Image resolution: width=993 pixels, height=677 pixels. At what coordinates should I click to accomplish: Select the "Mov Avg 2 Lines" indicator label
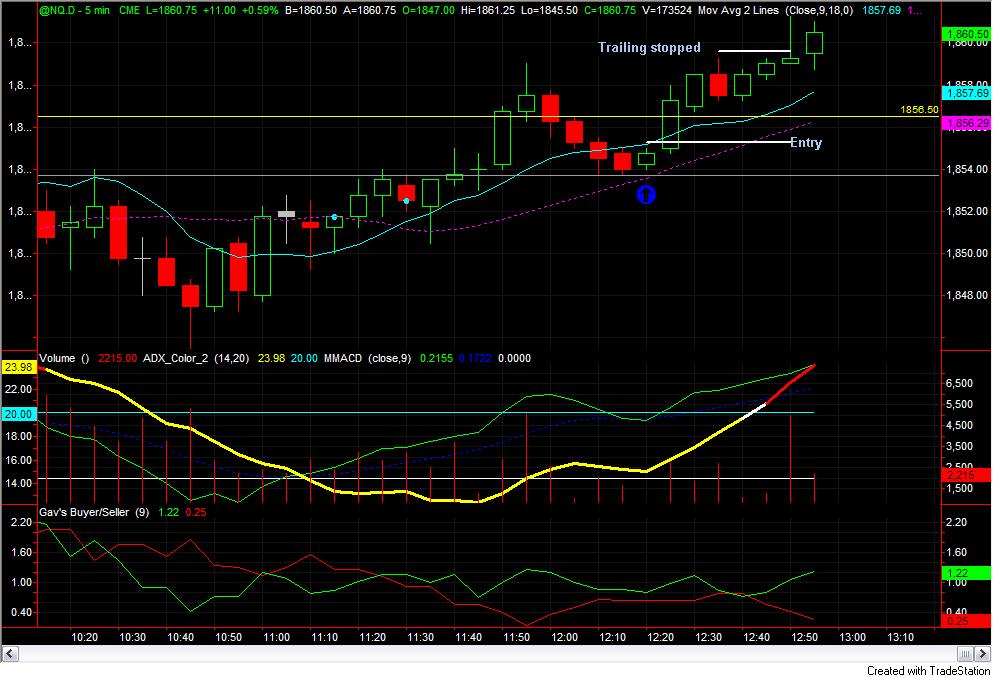[738, 10]
